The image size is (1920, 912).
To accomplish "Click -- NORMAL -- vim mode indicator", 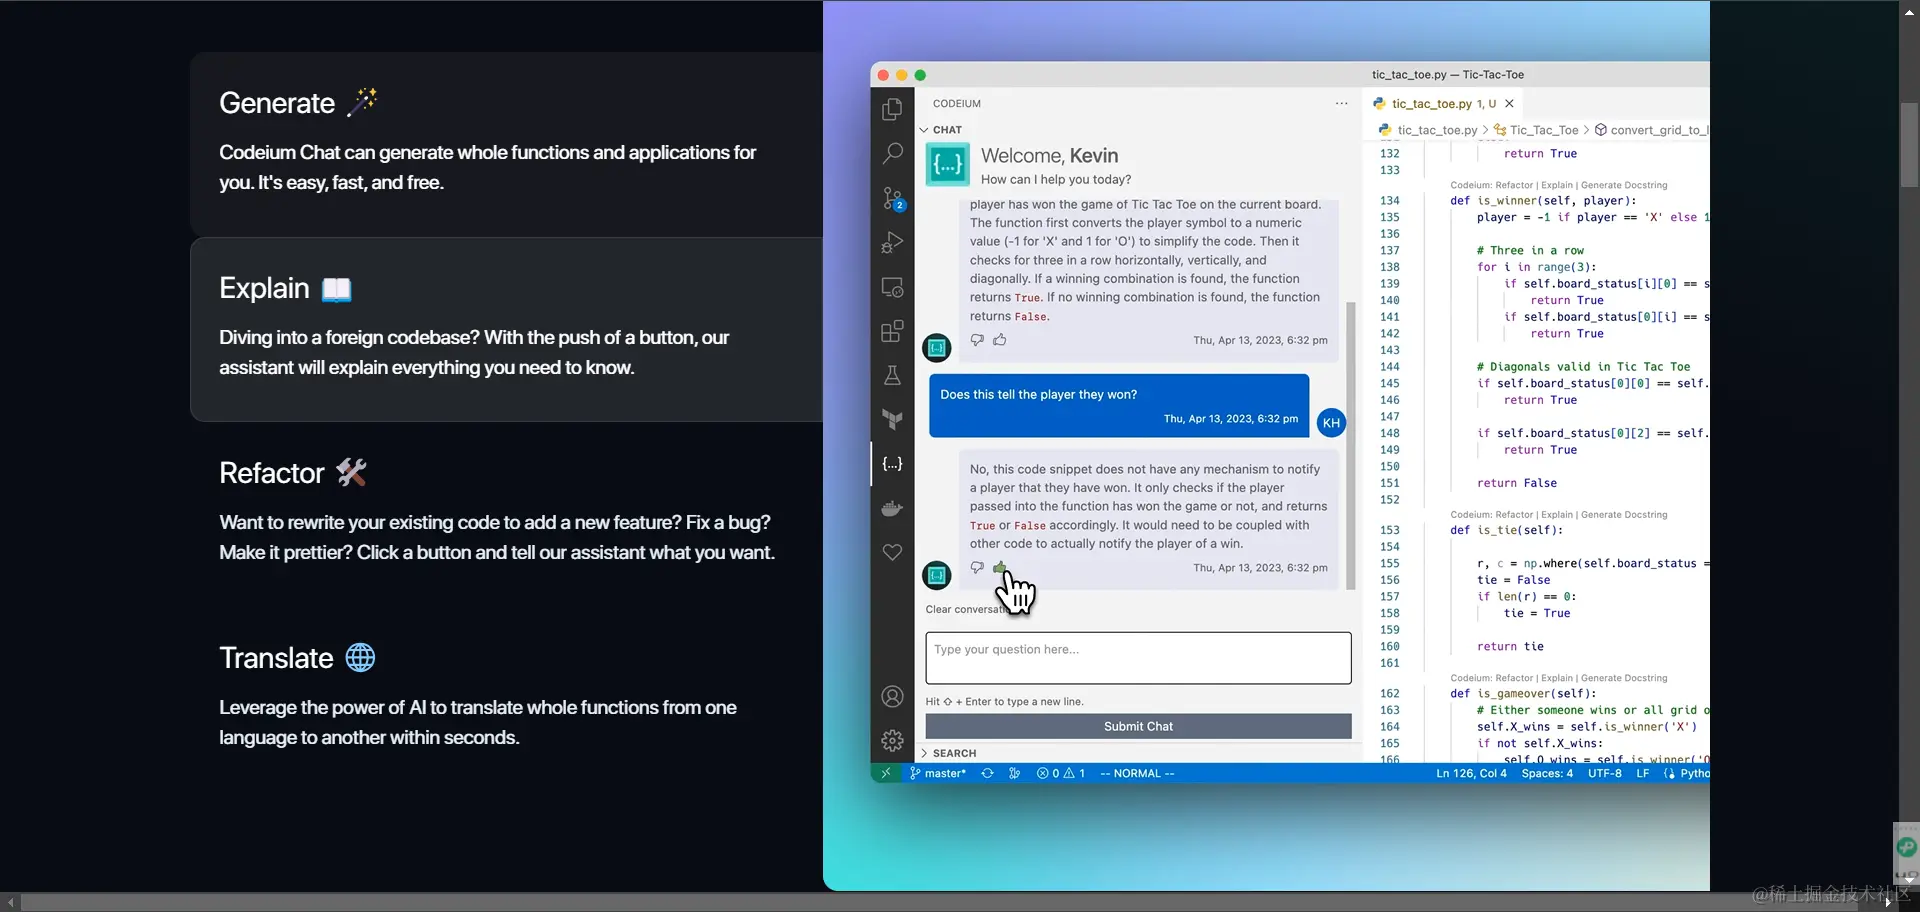I will [1137, 773].
